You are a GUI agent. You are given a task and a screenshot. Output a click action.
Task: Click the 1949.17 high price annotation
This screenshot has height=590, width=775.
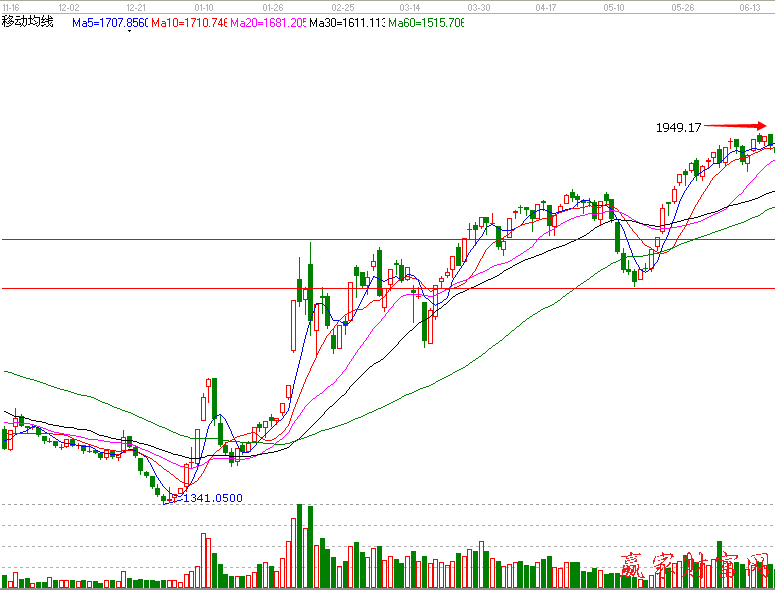tap(679, 128)
